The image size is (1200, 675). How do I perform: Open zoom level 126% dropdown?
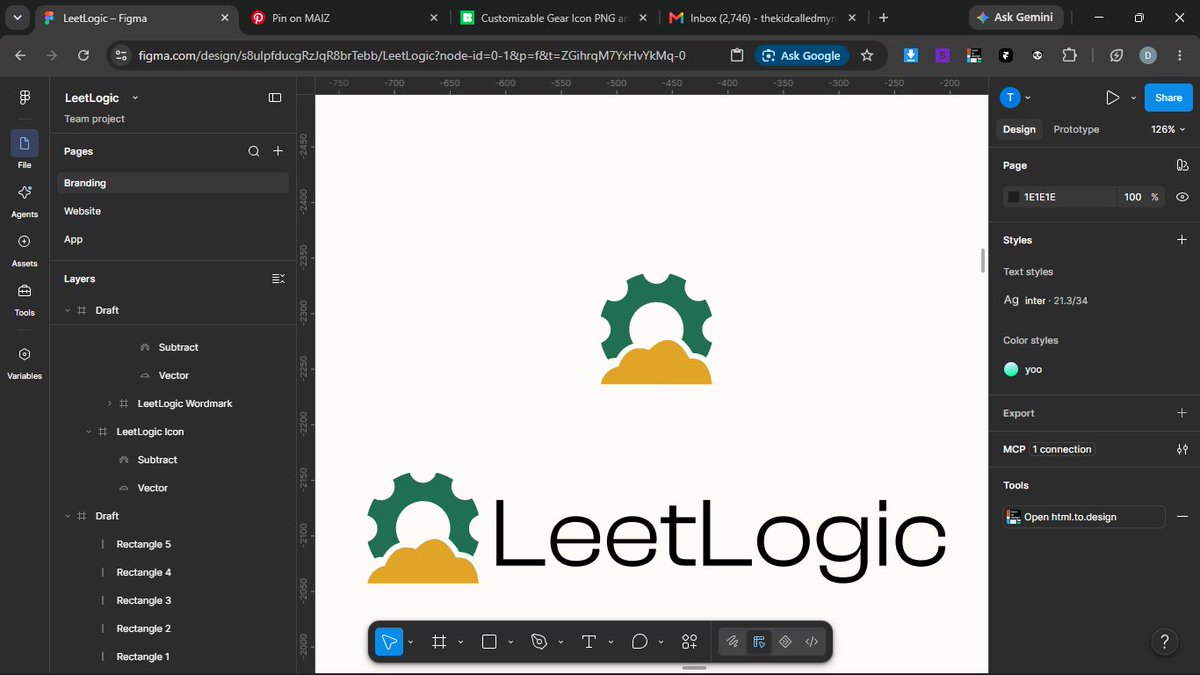tap(1168, 130)
